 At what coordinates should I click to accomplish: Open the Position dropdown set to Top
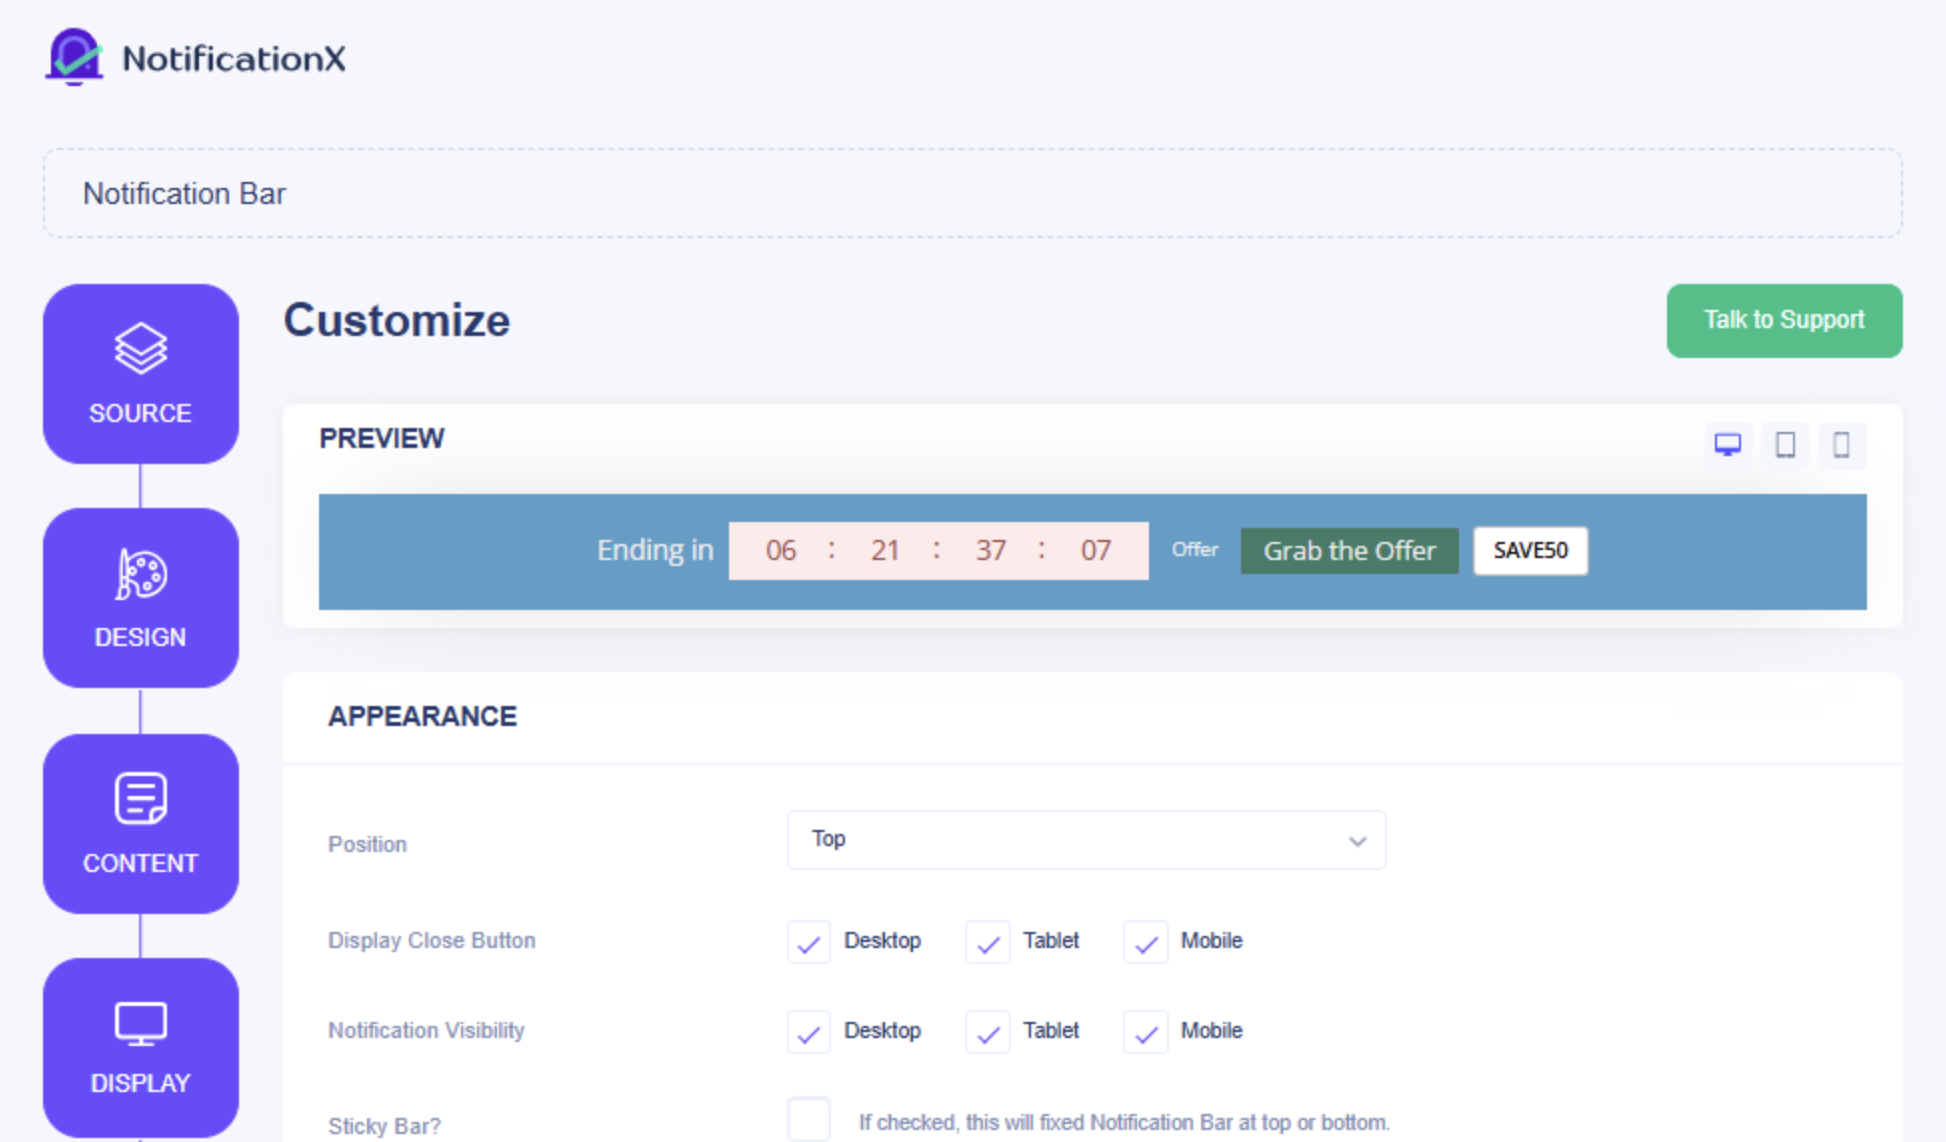1086,840
